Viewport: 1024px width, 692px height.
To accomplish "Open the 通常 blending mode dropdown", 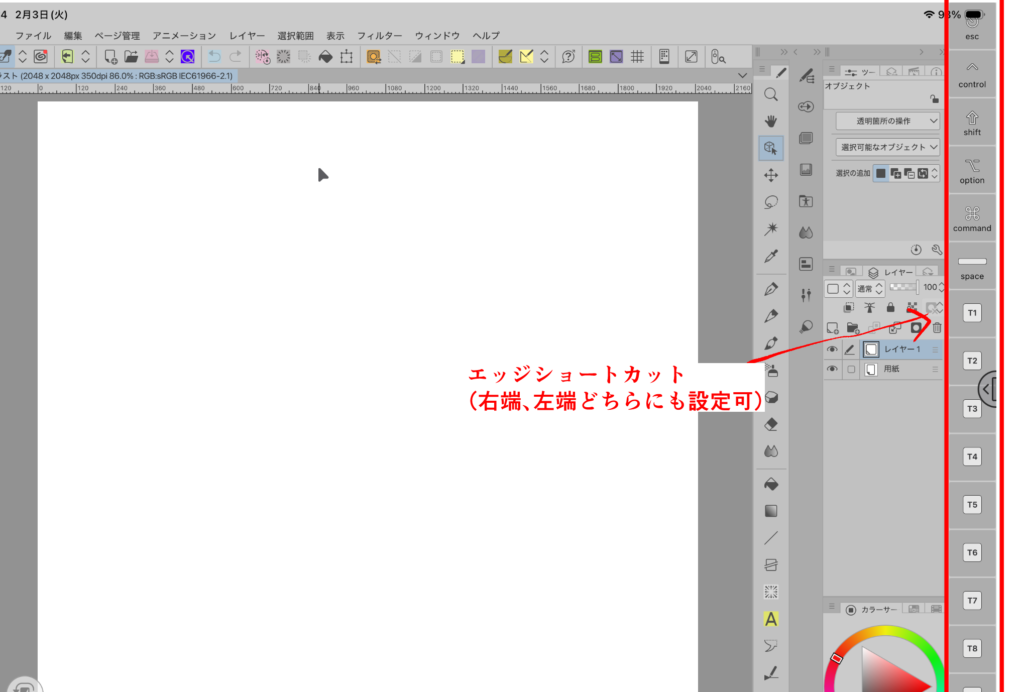I will pyautogui.click(x=868, y=288).
